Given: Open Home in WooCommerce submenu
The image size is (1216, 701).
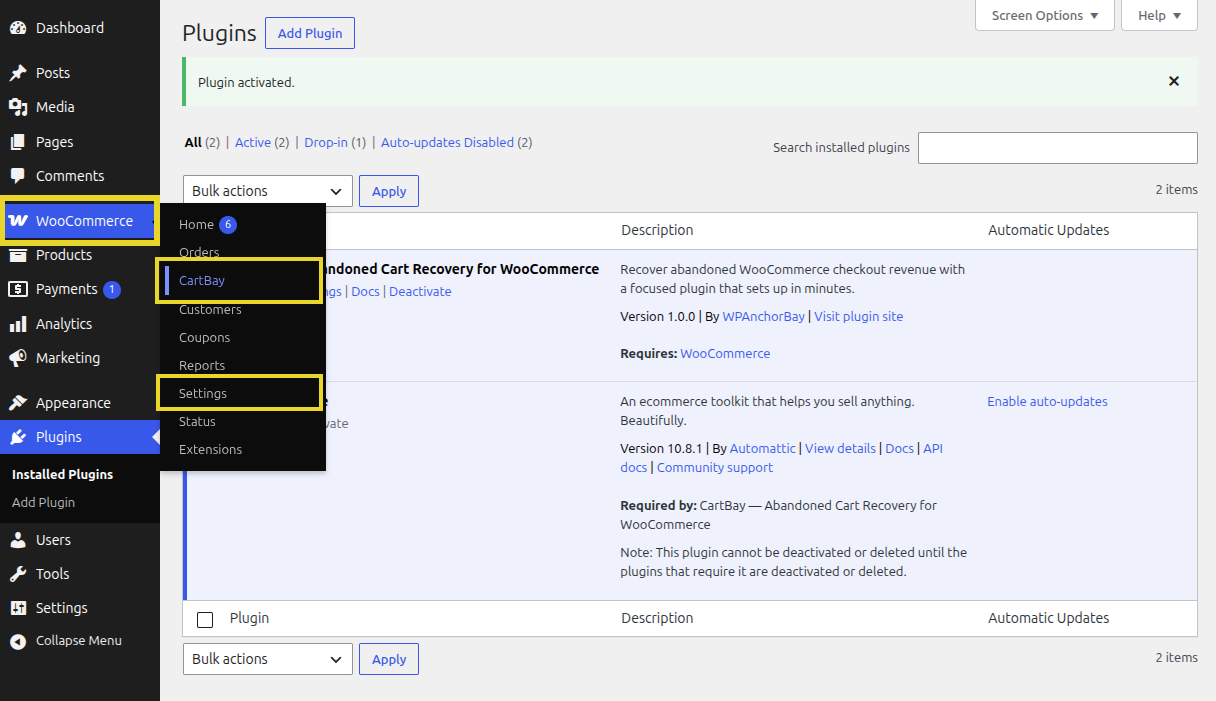Looking at the screenshot, I should click(x=197, y=225).
